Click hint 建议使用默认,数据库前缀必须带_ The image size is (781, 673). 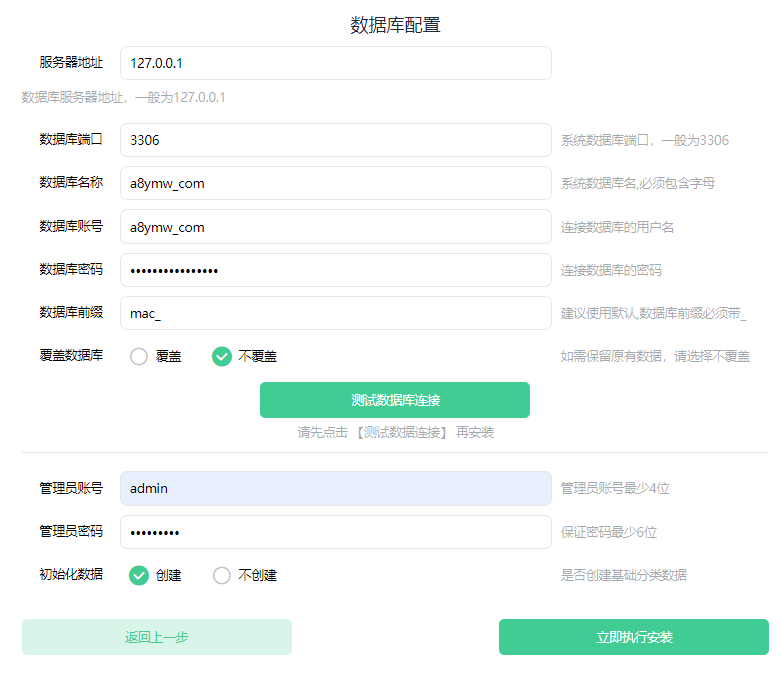(653, 313)
